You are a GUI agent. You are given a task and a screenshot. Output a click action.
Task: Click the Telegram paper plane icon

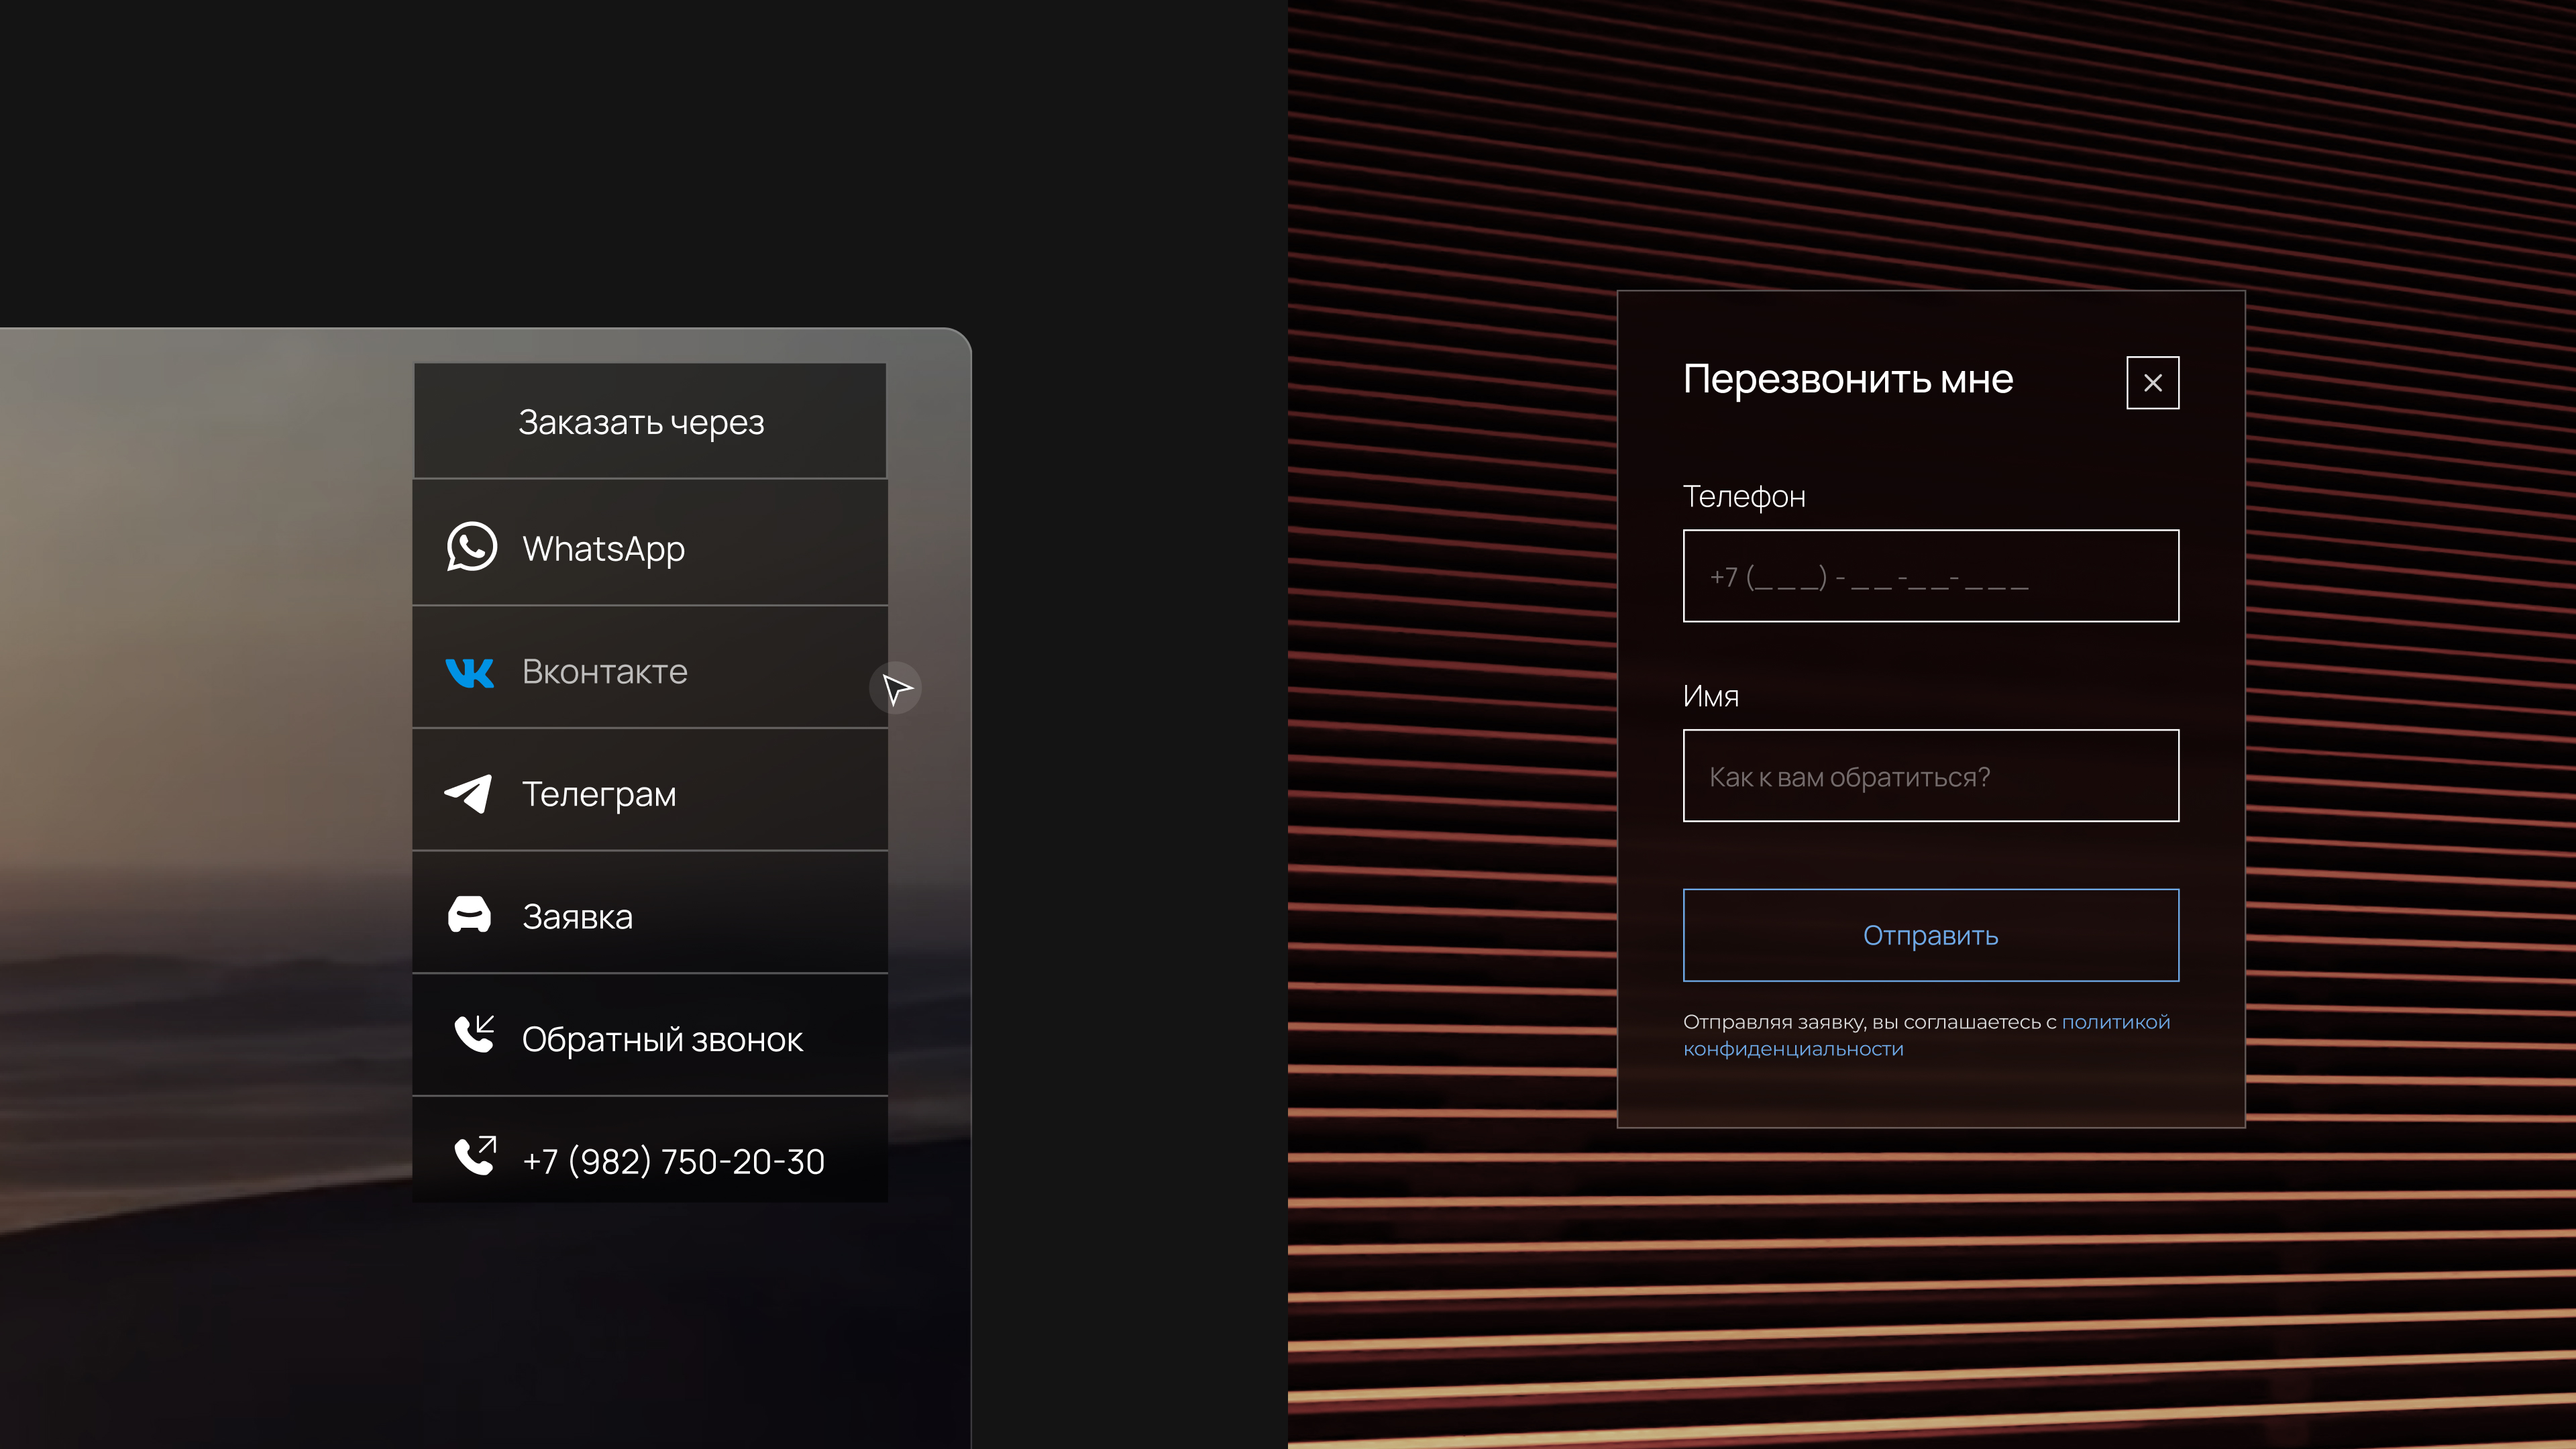point(468,794)
